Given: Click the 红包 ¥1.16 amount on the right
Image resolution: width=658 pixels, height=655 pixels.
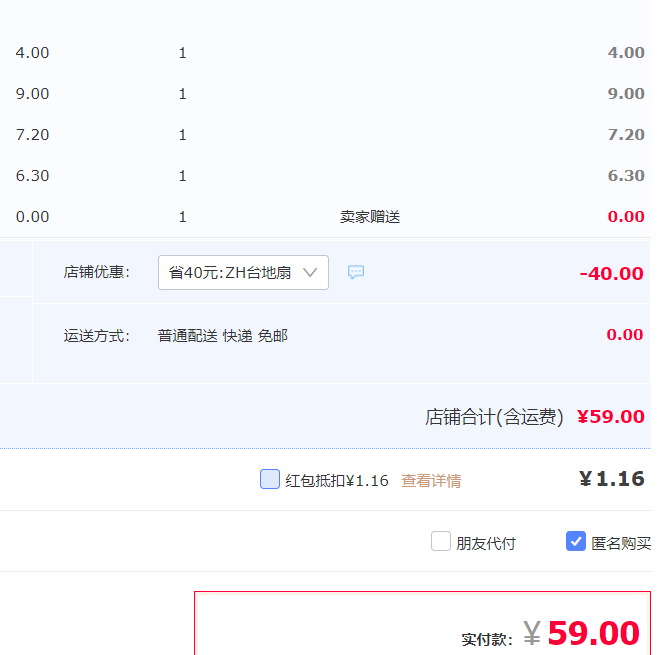Looking at the screenshot, I should 612,479.
